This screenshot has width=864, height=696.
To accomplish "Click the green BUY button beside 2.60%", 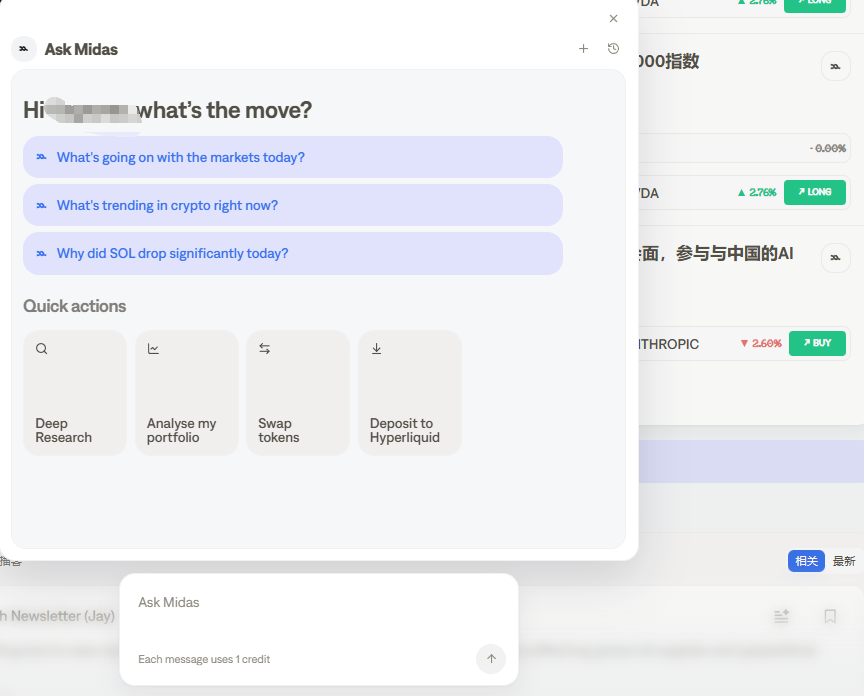I will (x=817, y=343).
